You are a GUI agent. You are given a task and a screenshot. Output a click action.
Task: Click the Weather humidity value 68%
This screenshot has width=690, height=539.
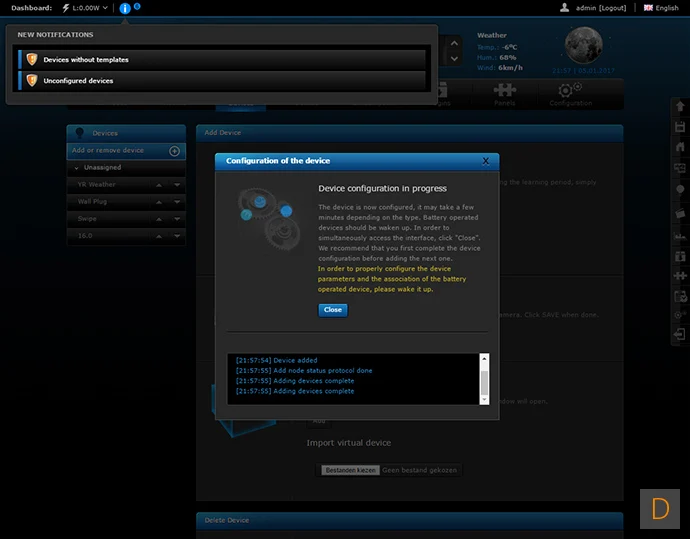click(507, 57)
